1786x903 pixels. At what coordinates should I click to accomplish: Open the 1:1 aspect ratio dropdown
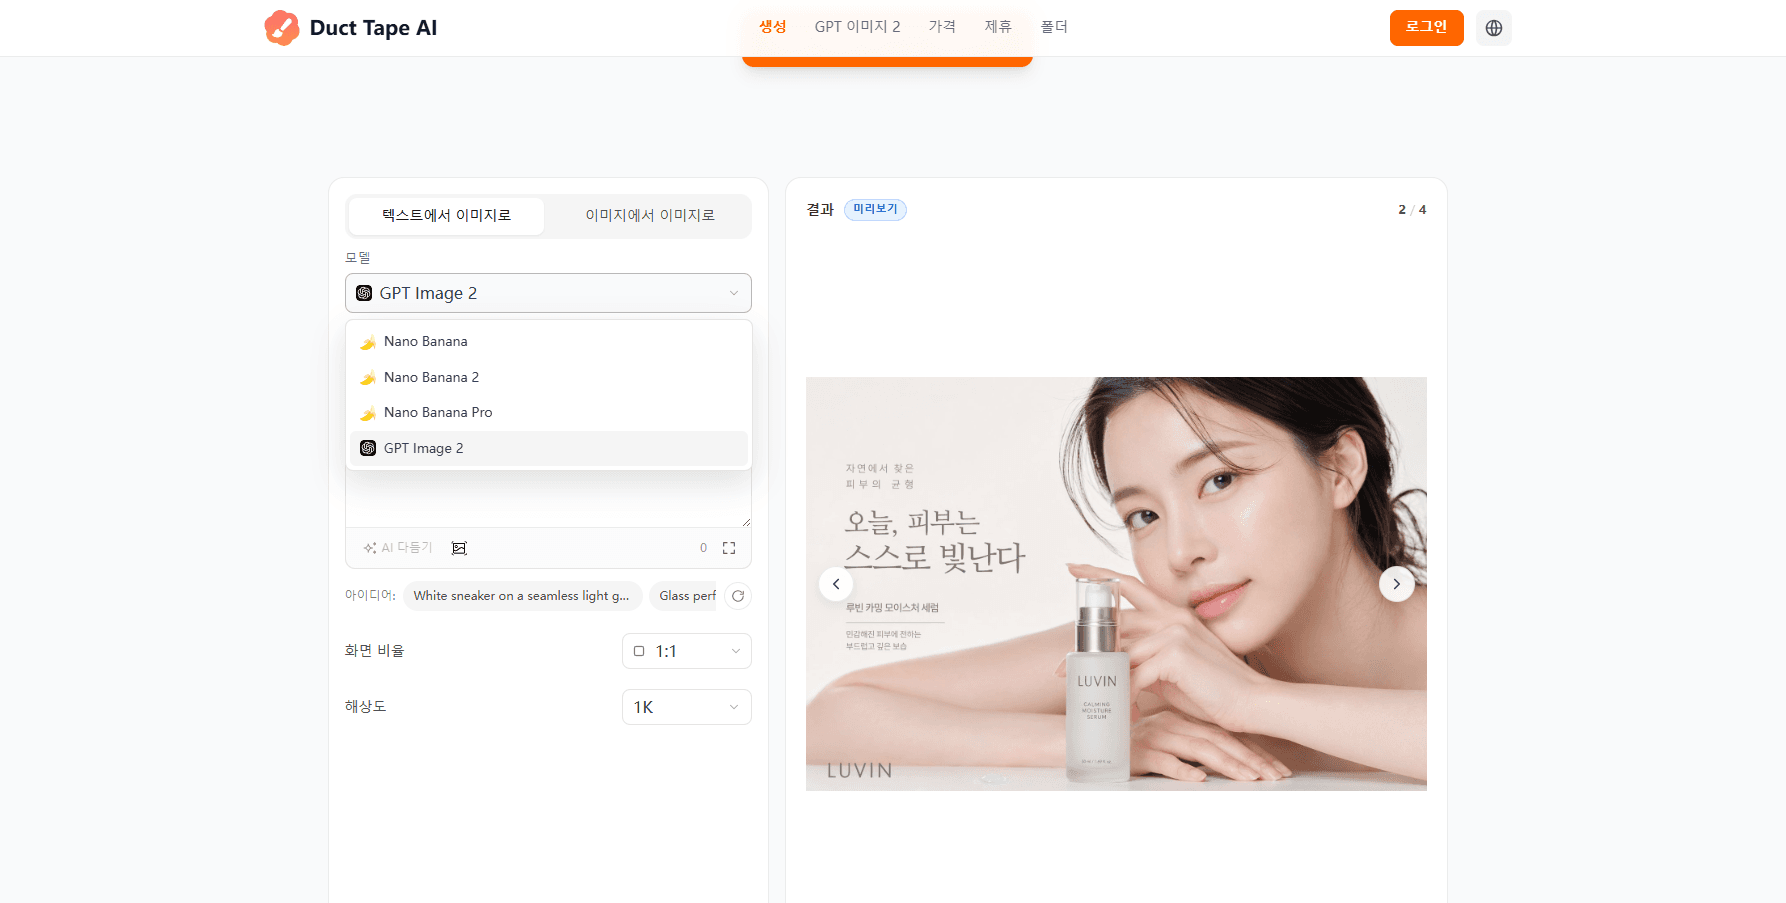click(x=686, y=651)
